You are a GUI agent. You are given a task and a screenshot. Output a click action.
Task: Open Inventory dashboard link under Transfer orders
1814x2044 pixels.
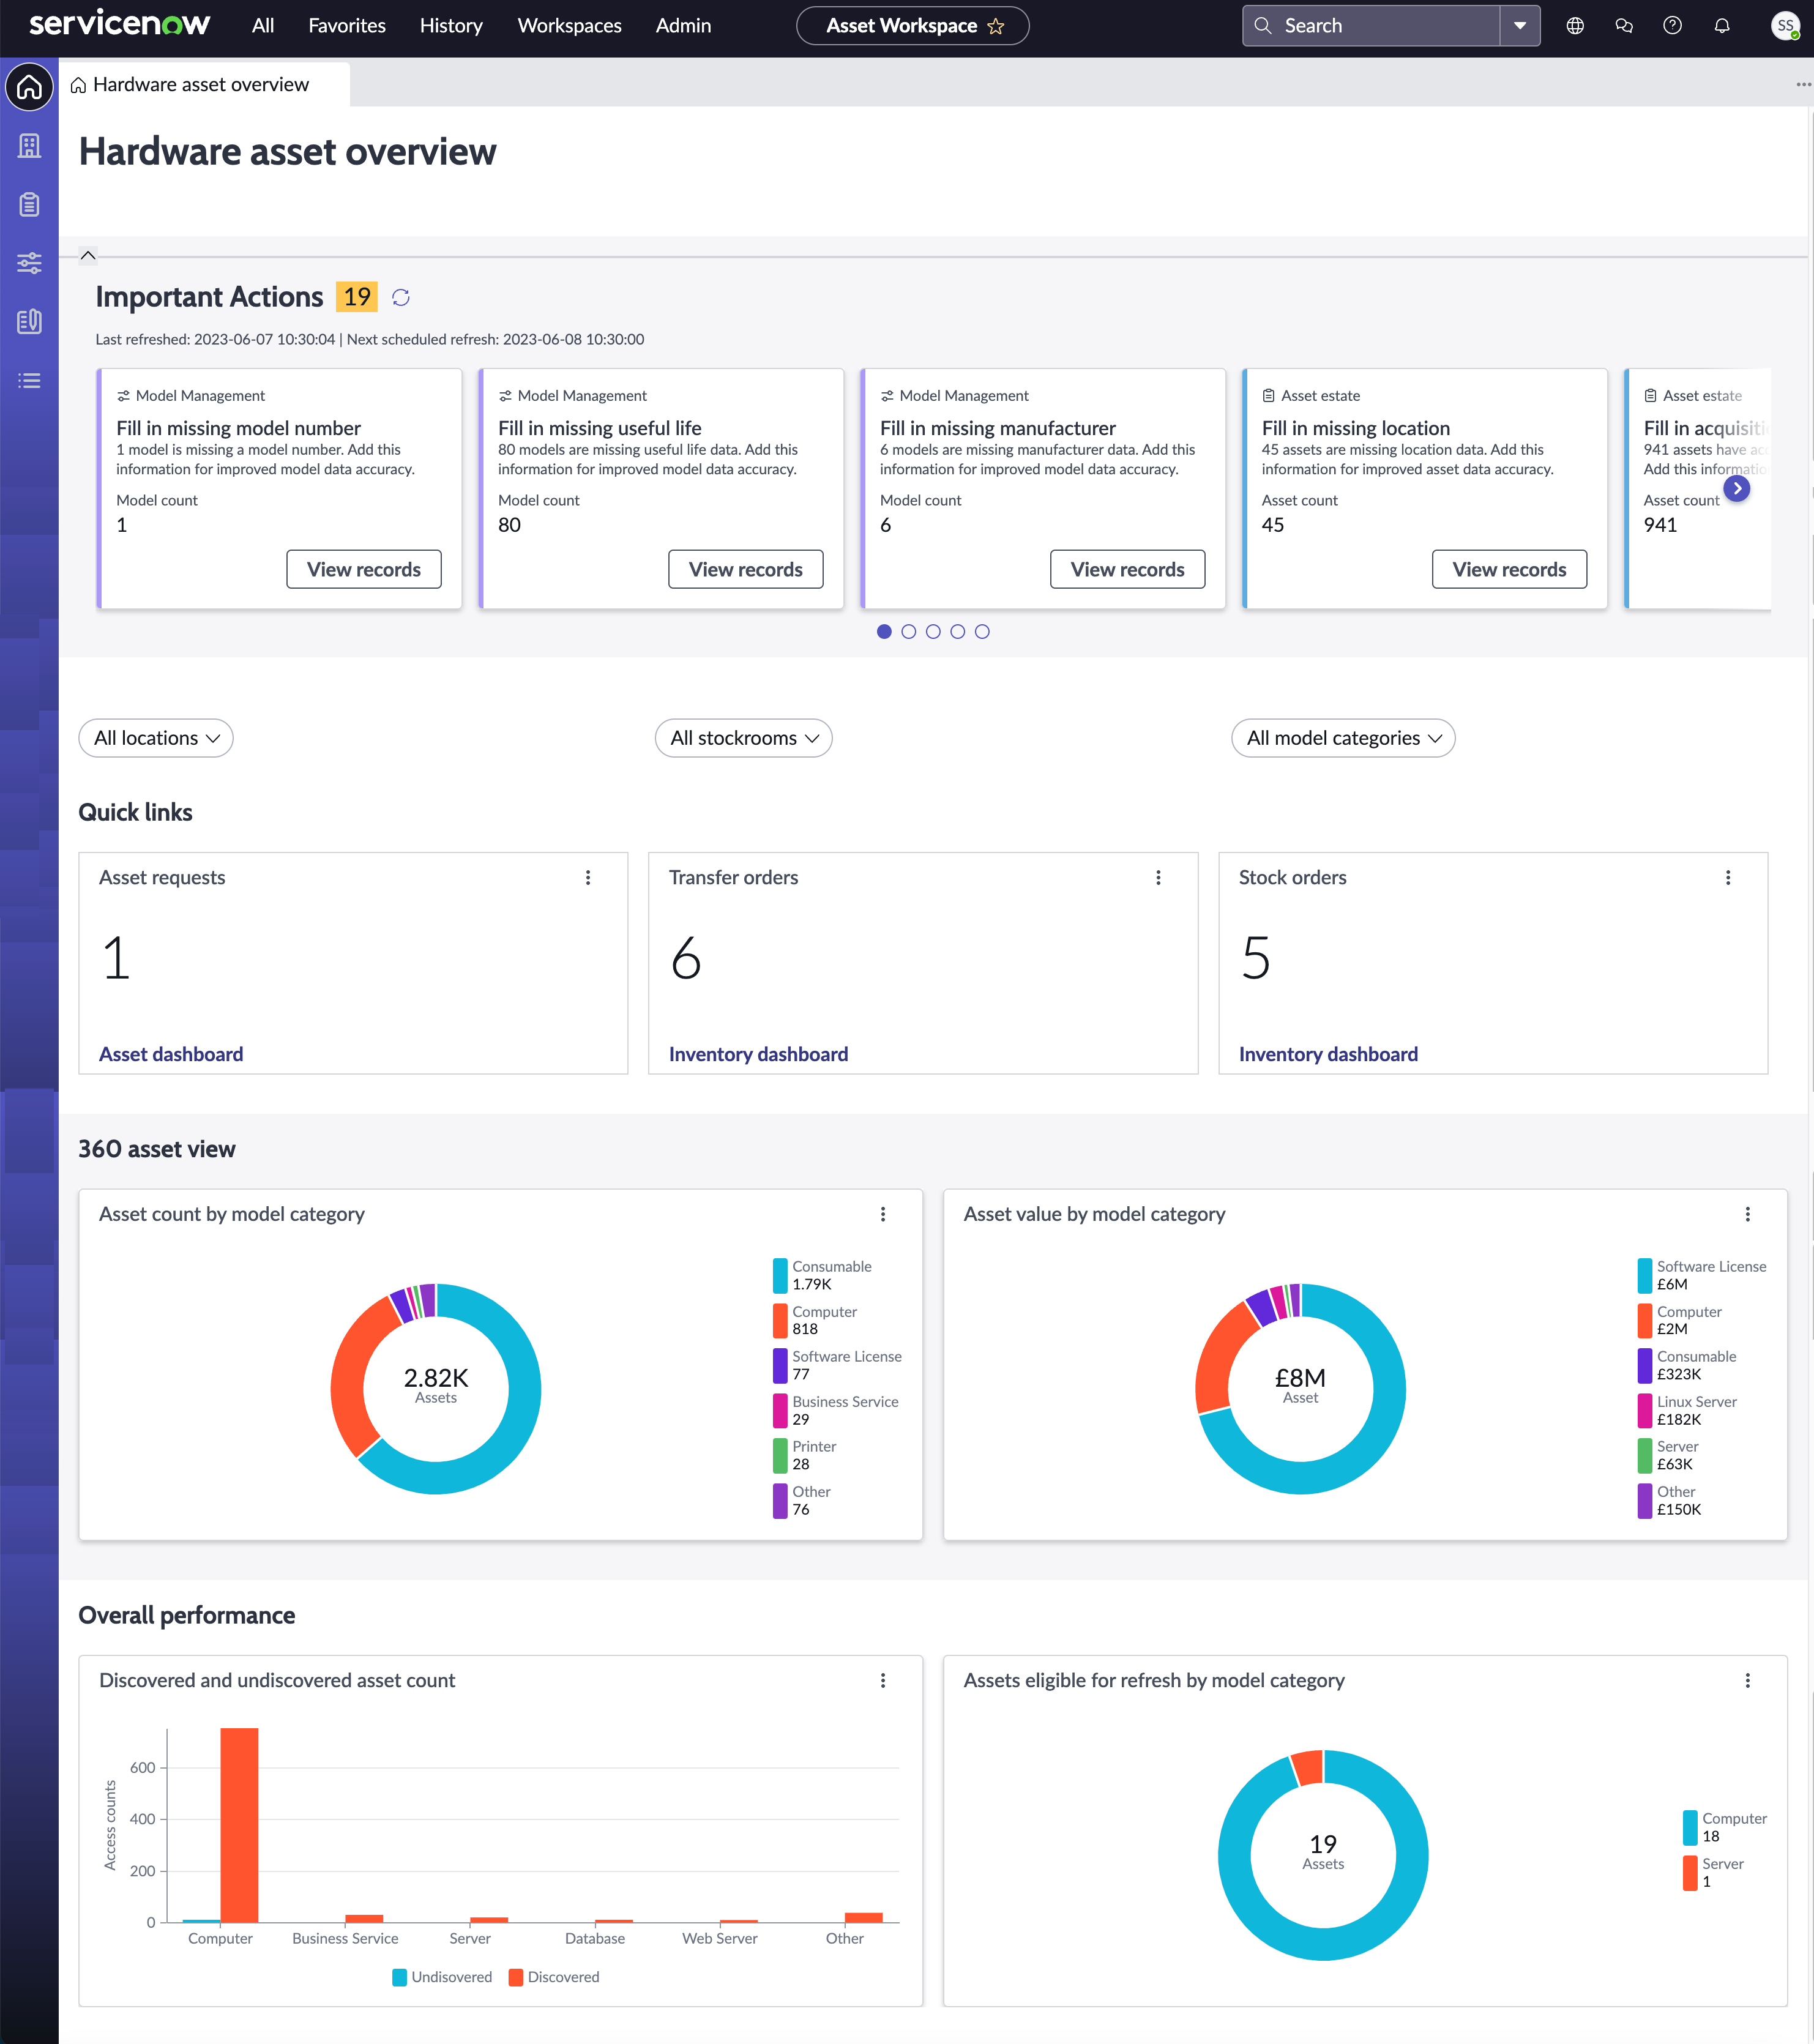pos(758,1053)
